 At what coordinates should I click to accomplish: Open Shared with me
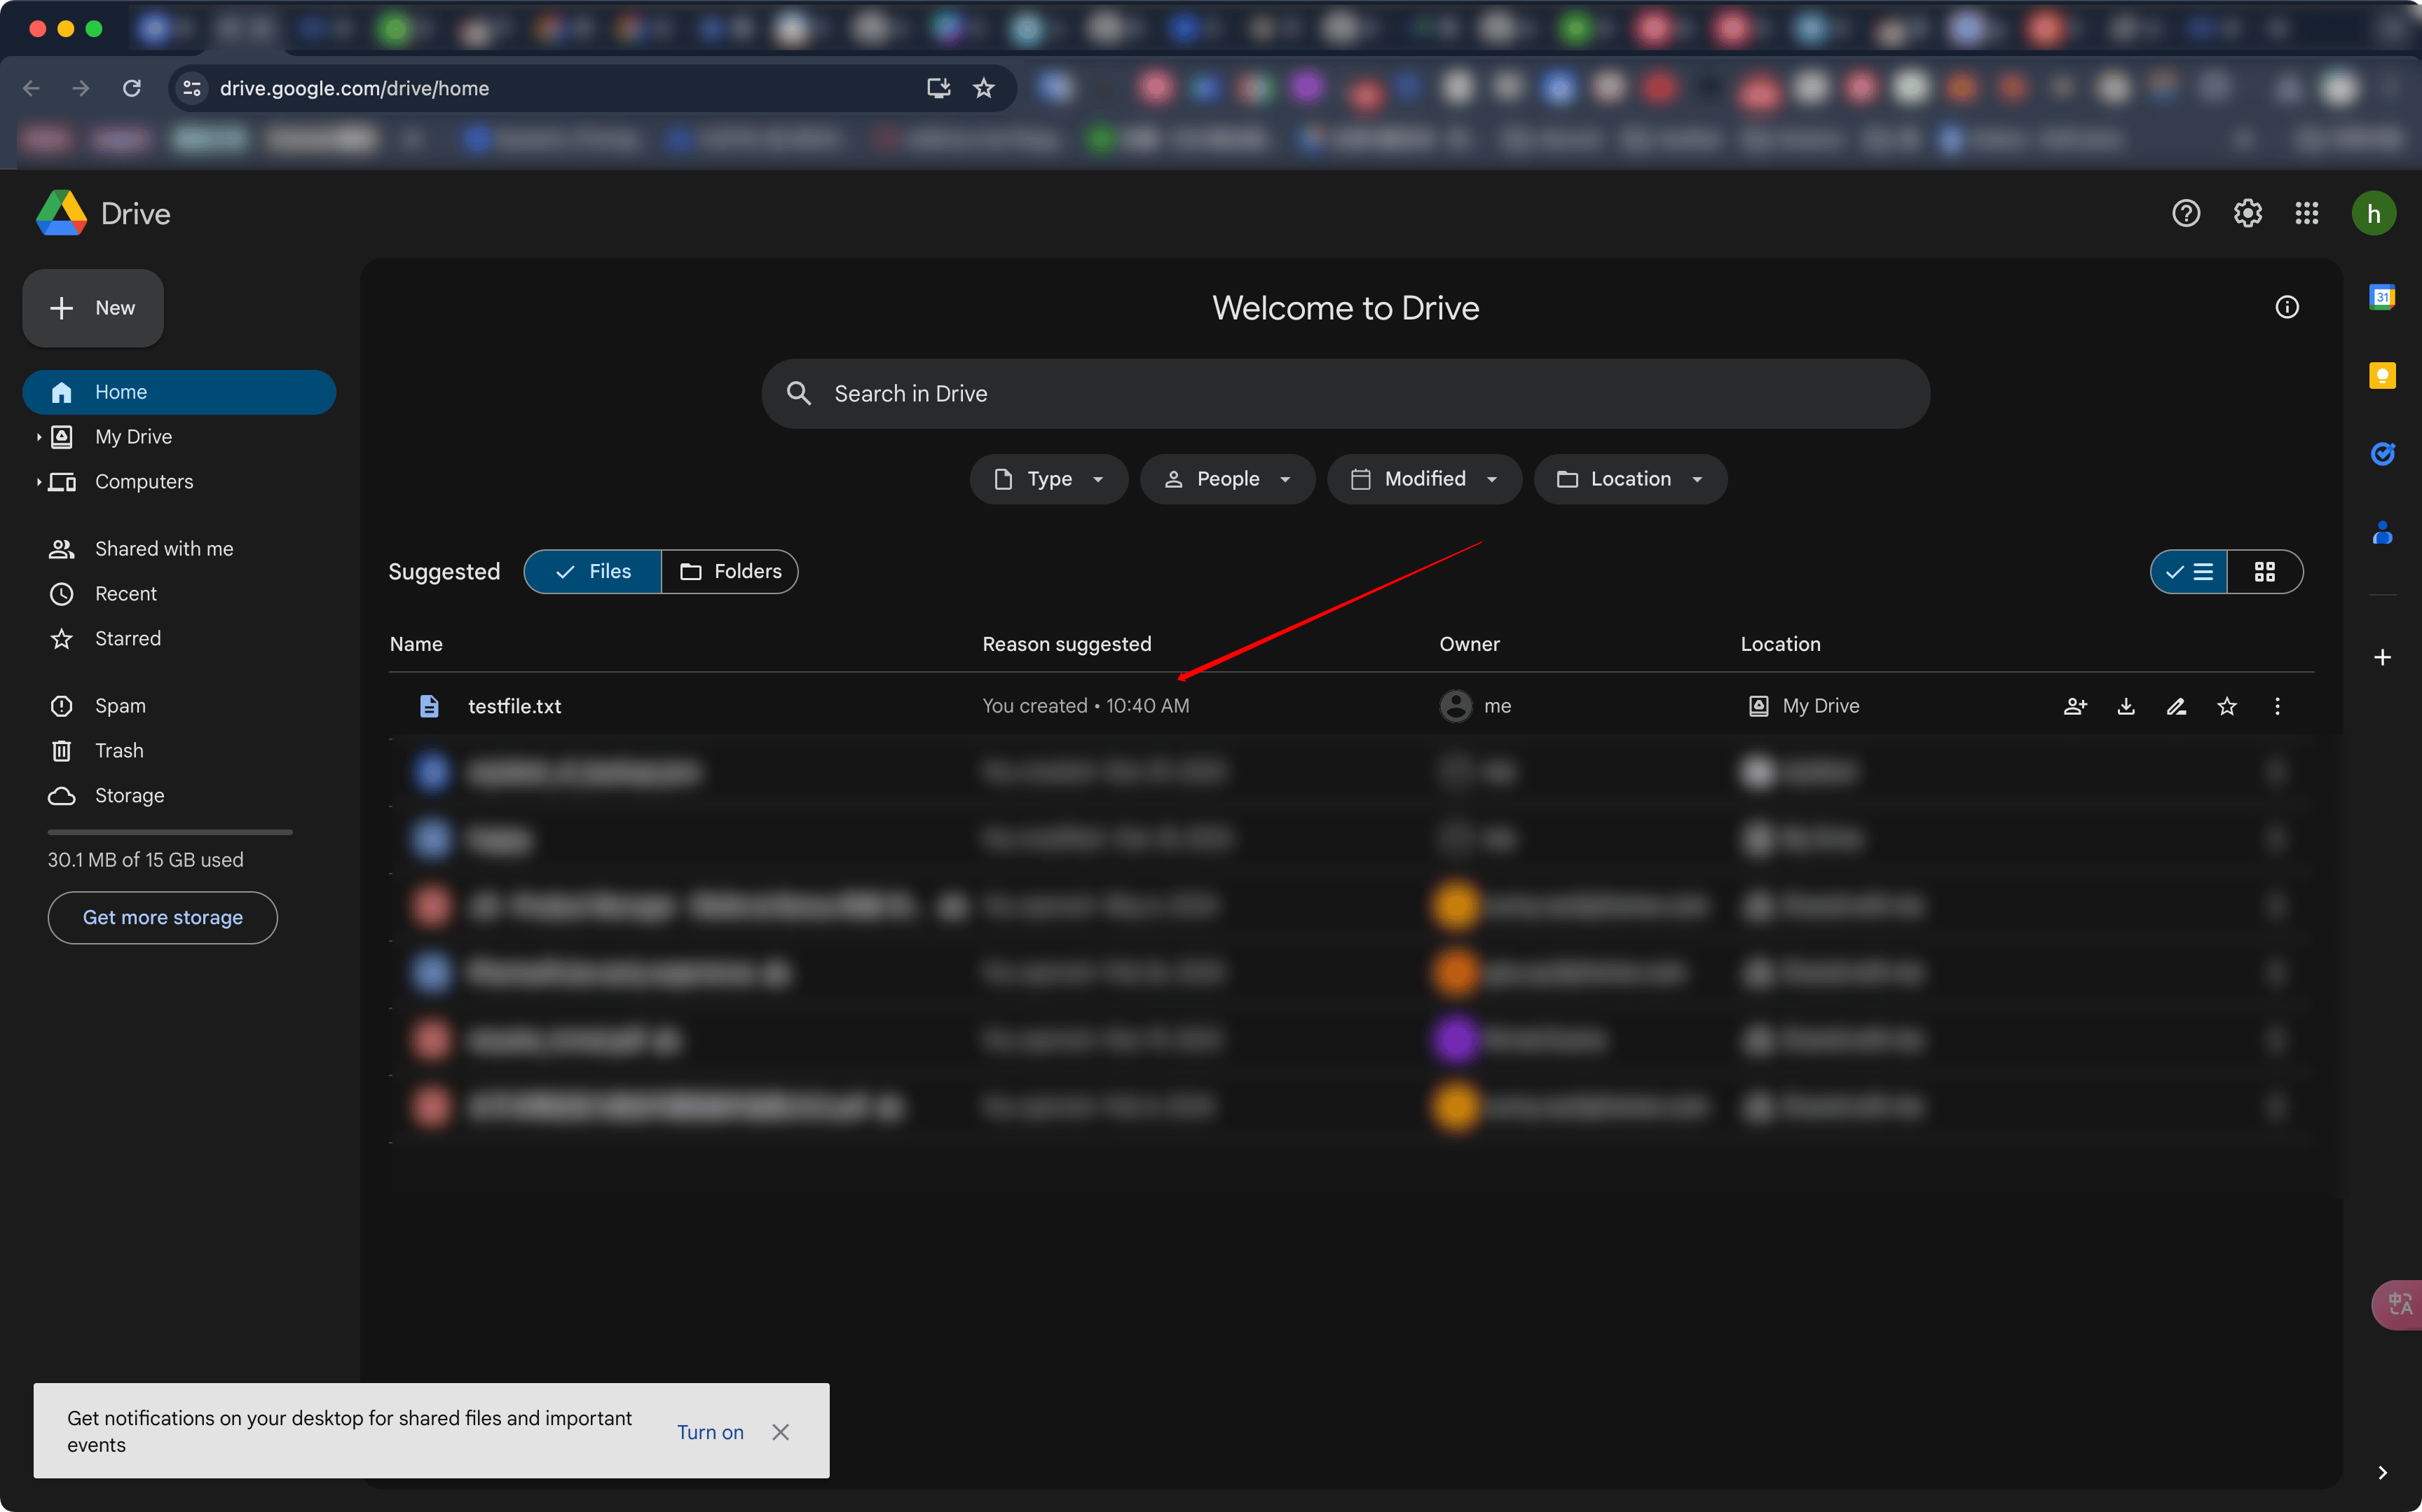163,549
